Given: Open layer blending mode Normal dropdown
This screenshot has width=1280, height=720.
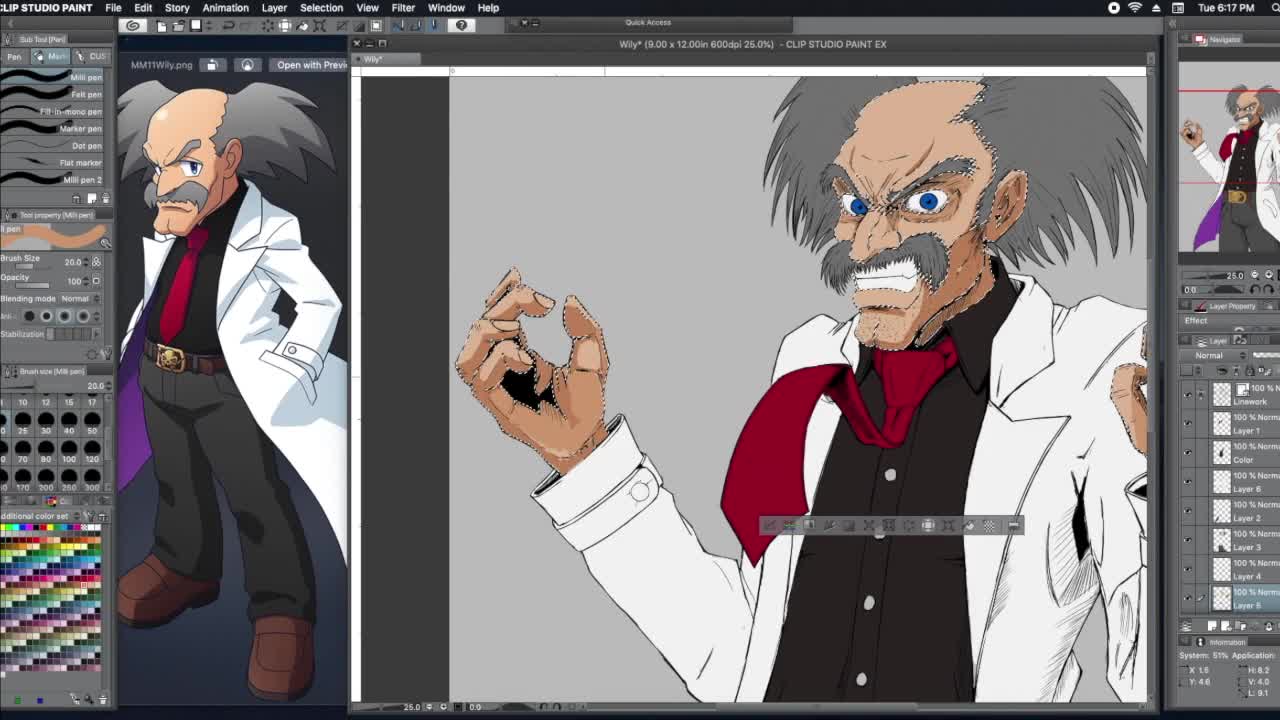Looking at the screenshot, I should [1220, 355].
